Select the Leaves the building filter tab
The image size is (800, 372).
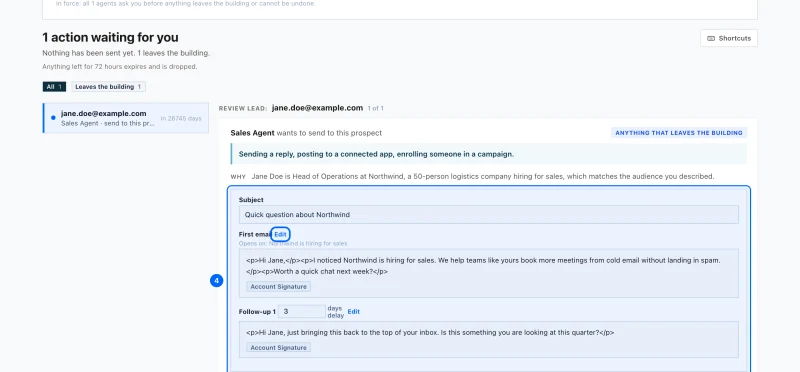pyautogui.click(x=108, y=87)
